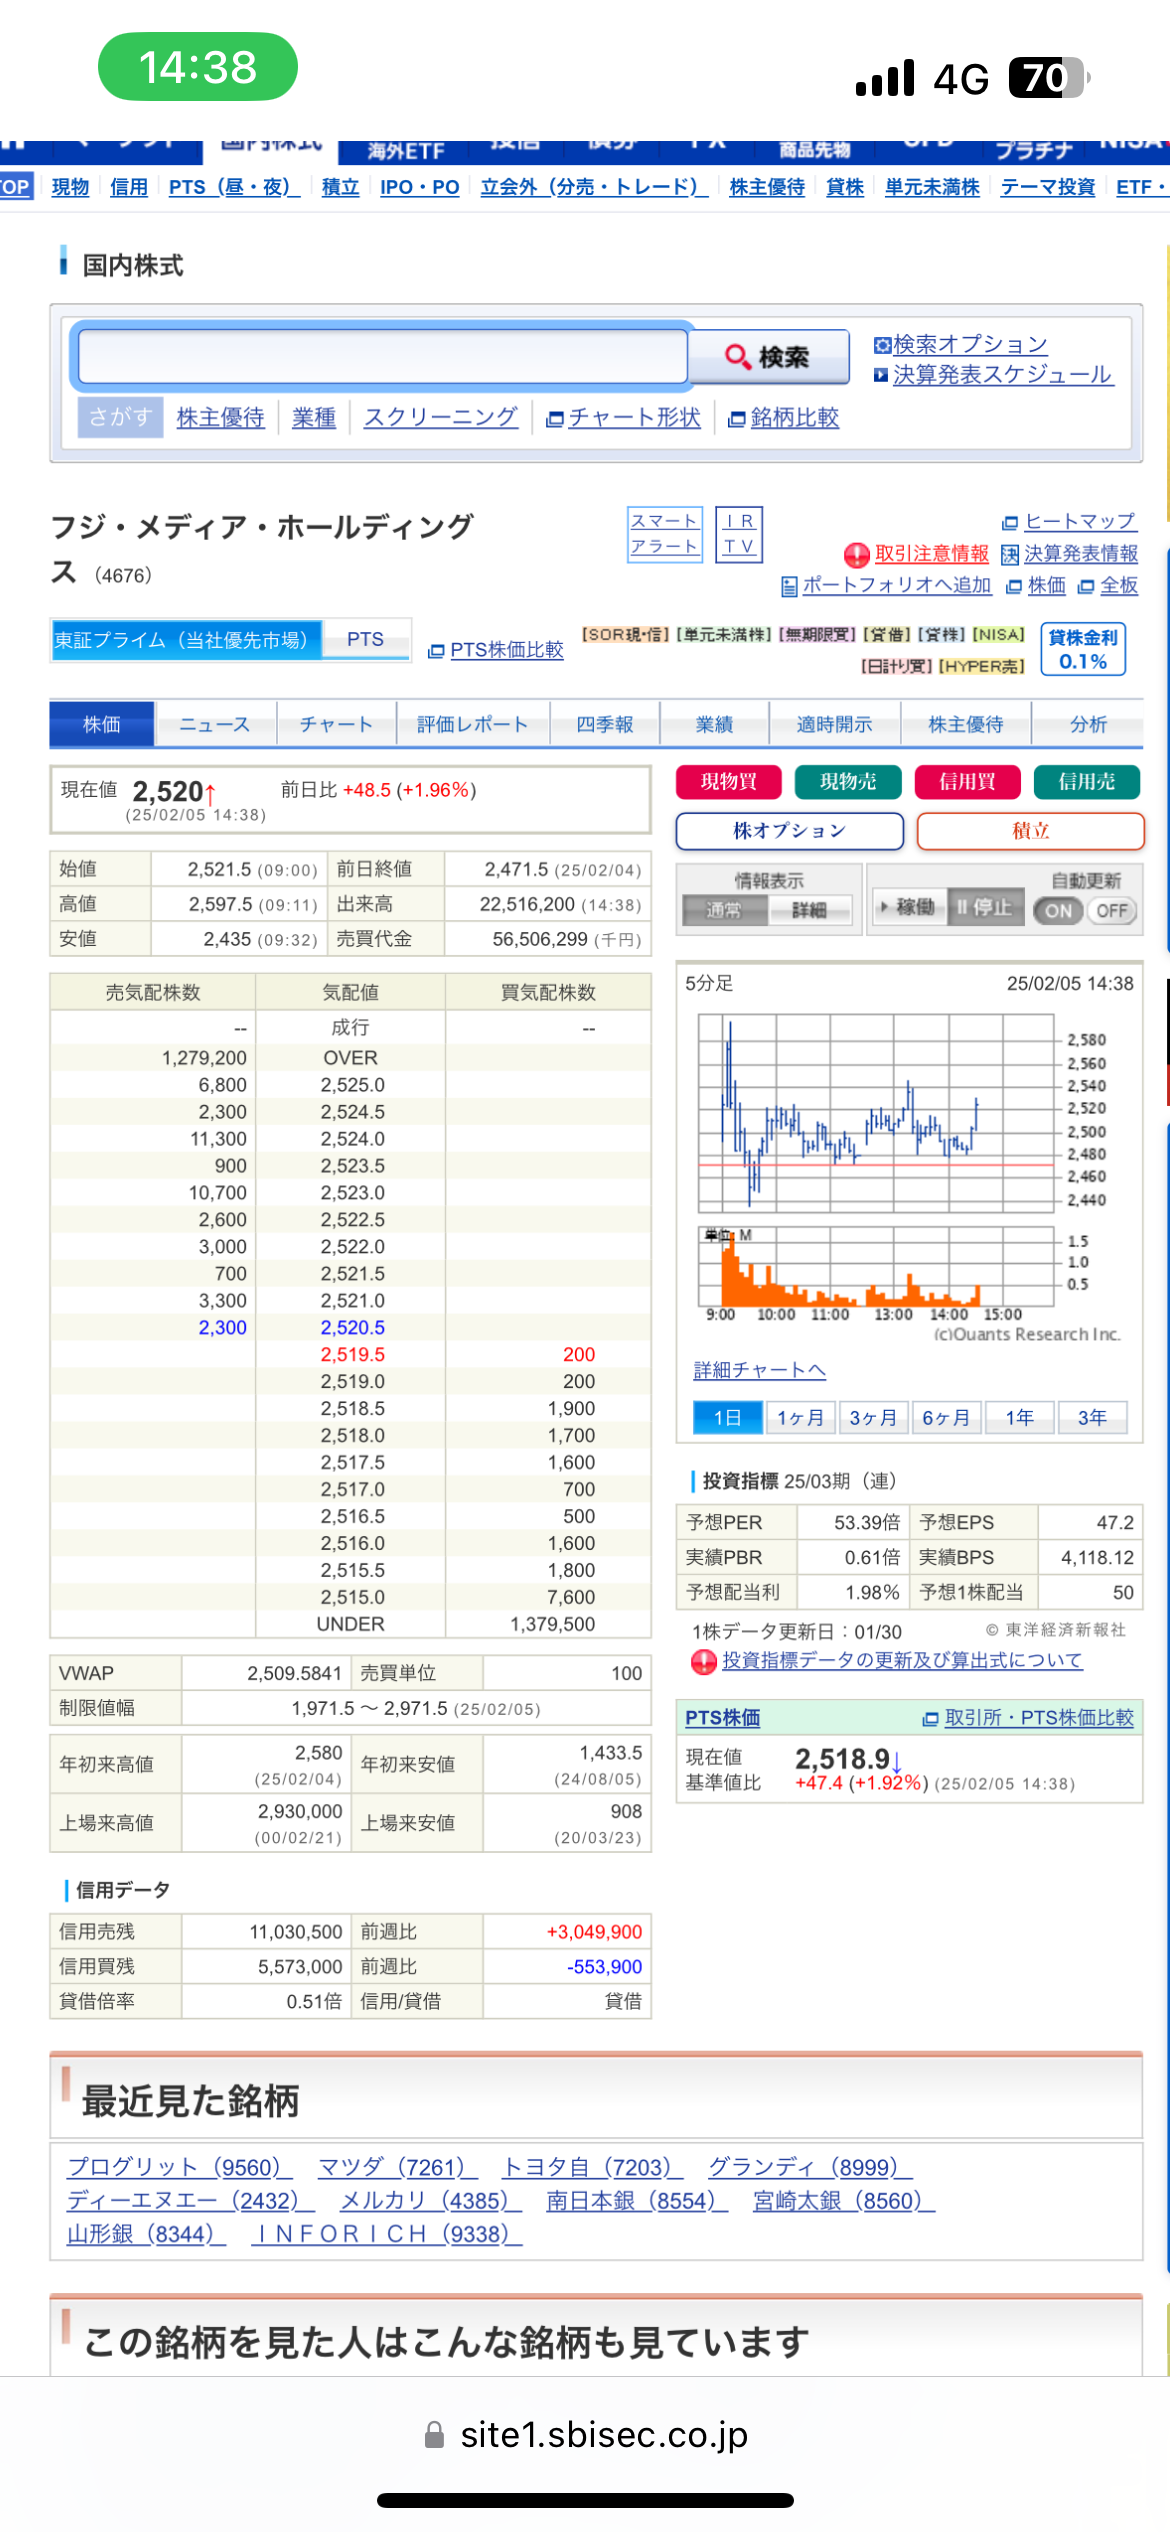This screenshot has height=2532, width=1170.
Task: Add stock via ポートフォリオへ追加 icon link
Action: pos(886,586)
